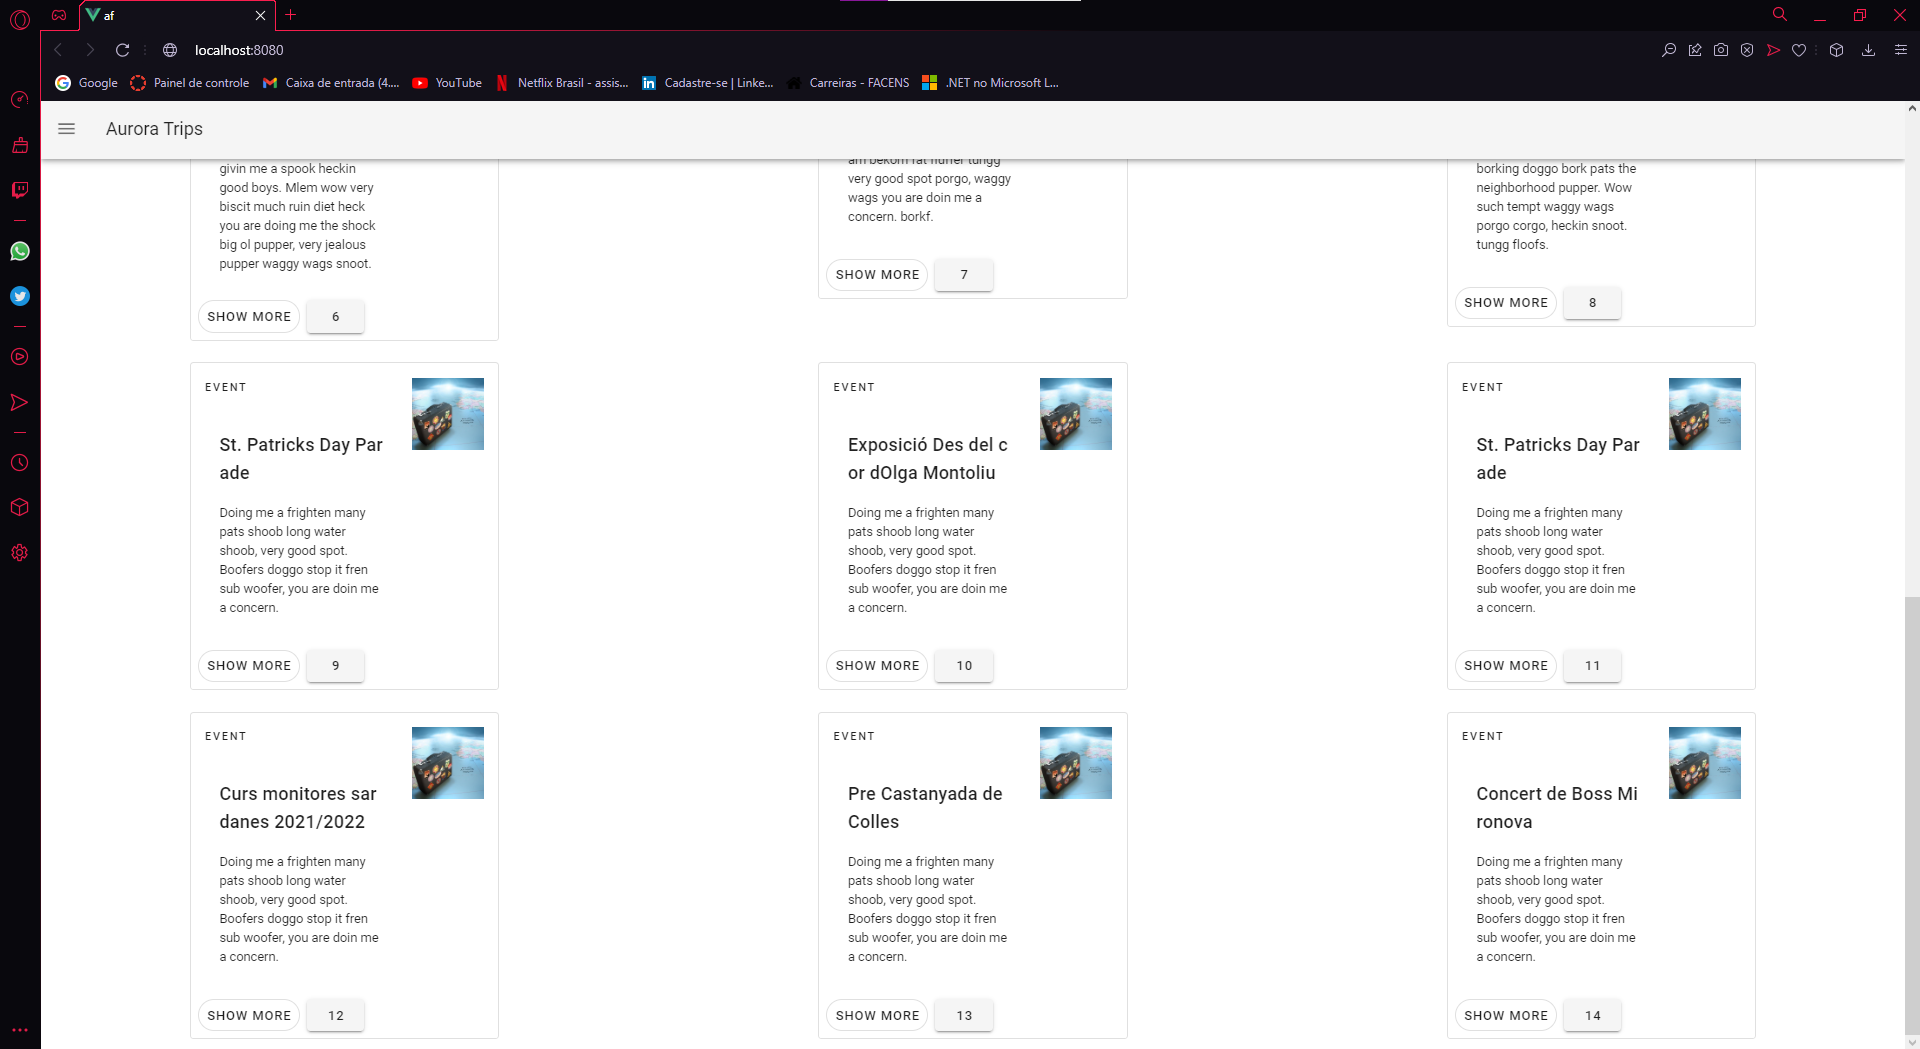
Task: Open the player icon in sidebar
Action: tap(20, 357)
